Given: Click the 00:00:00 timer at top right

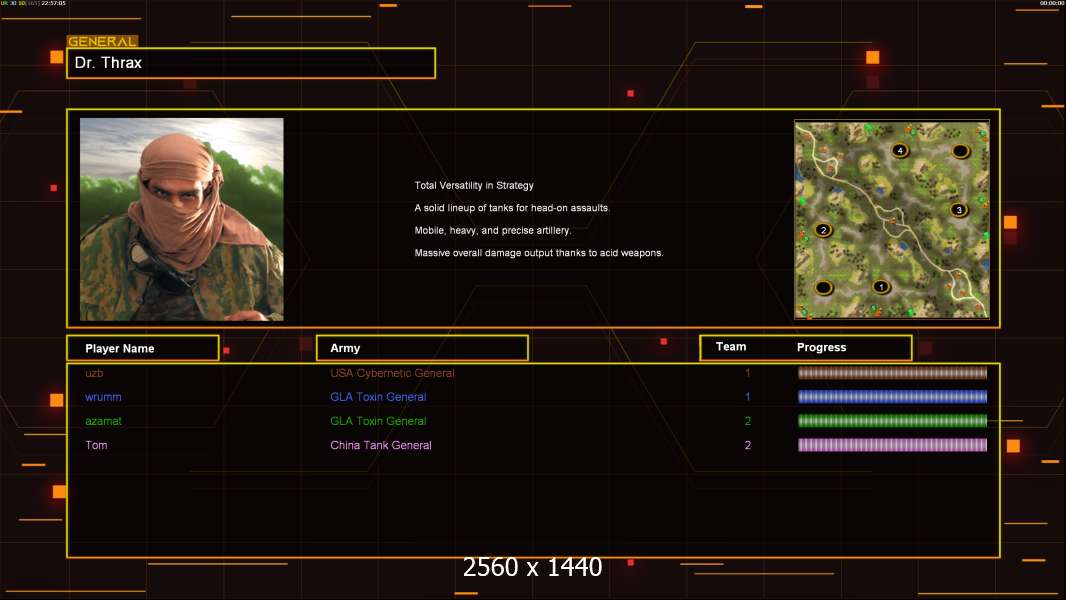Looking at the screenshot, I should pos(1052,3).
